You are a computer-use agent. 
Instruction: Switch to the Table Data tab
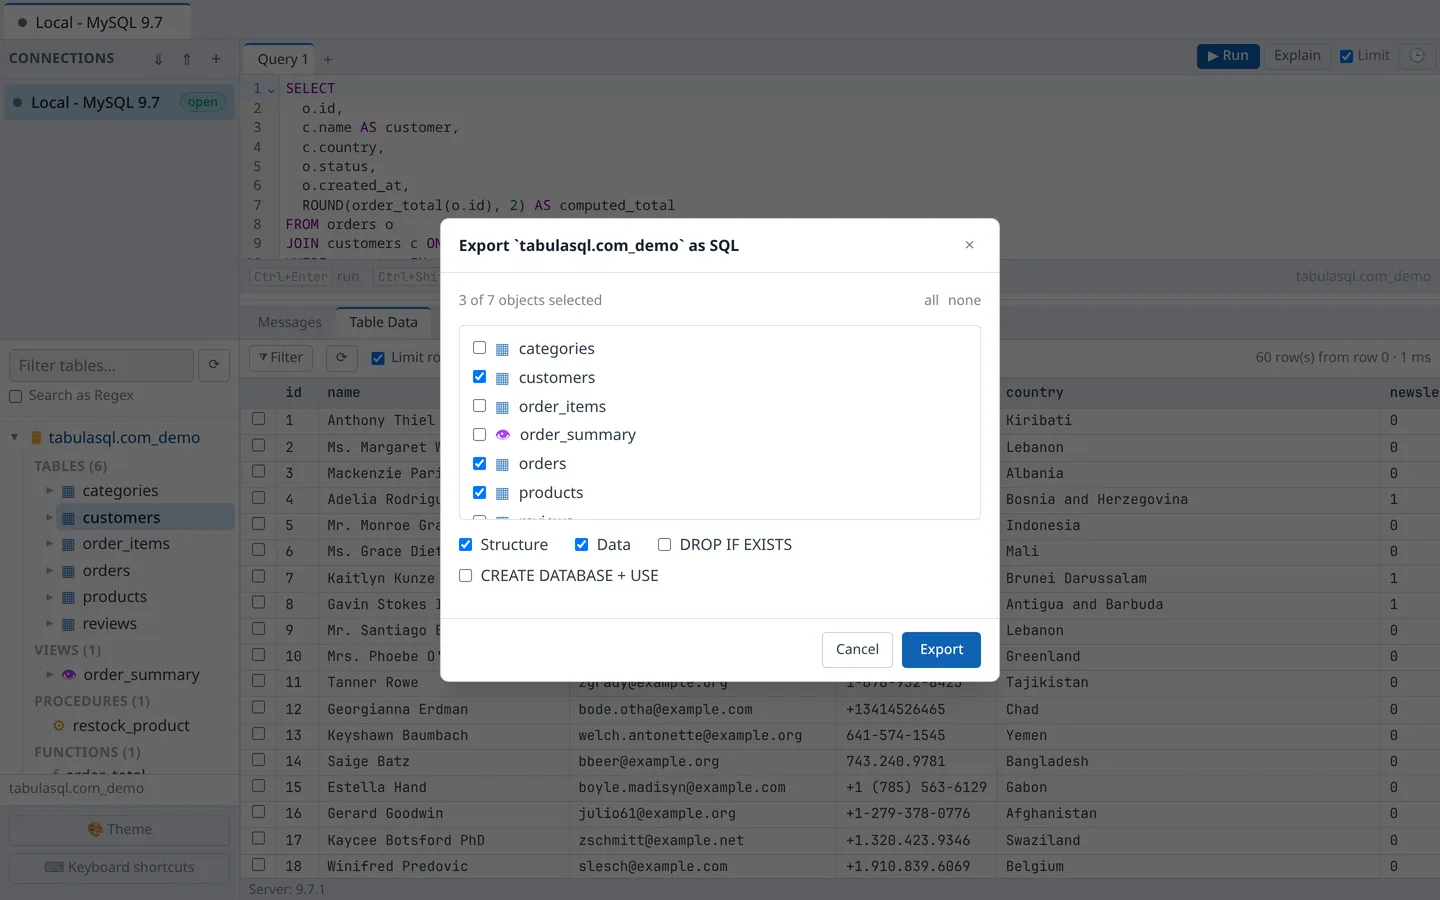[x=383, y=322]
